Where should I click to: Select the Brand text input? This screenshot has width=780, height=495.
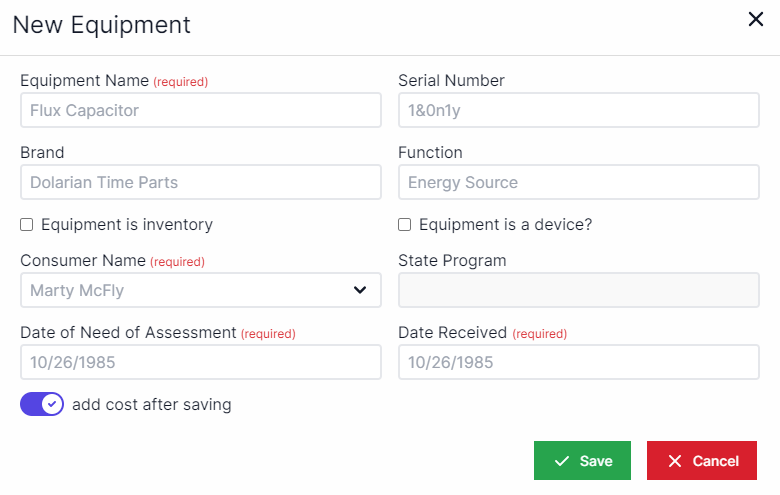point(200,182)
